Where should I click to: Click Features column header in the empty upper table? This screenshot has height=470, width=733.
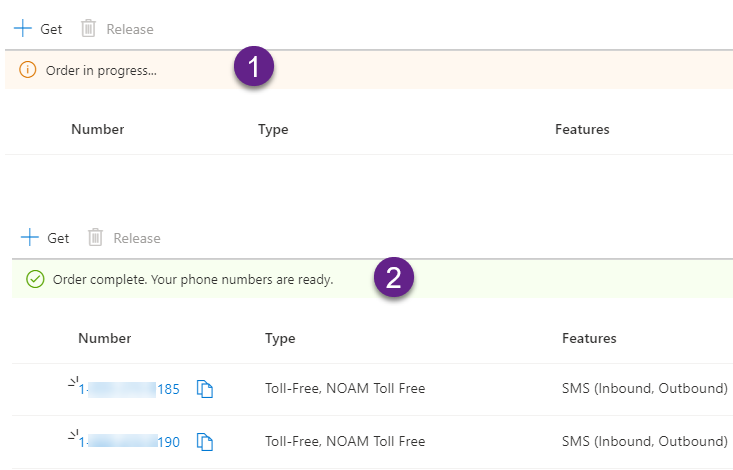582,129
